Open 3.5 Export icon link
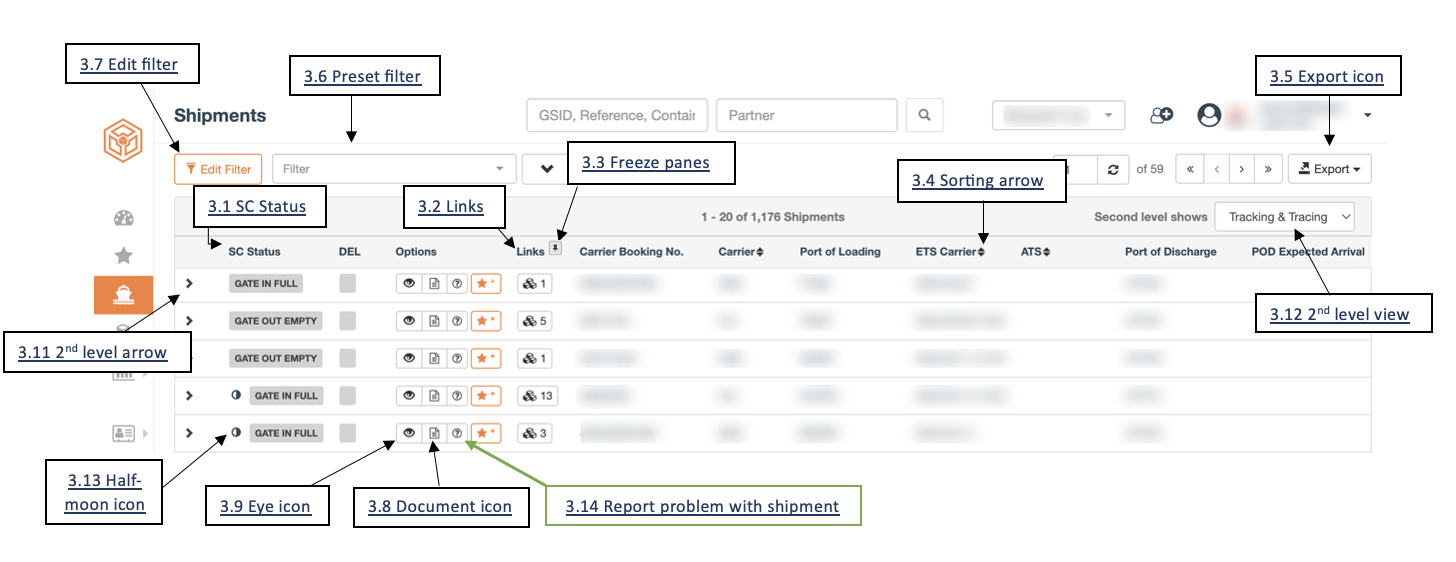This screenshot has height=562, width=1456. pyautogui.click(x=1327, y=76)
